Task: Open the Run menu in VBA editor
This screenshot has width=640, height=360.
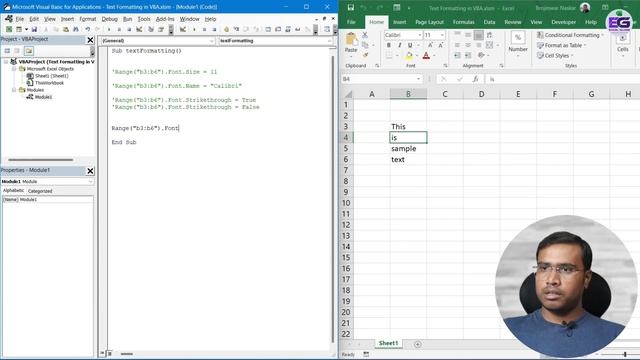Action: tap(127, 19)
